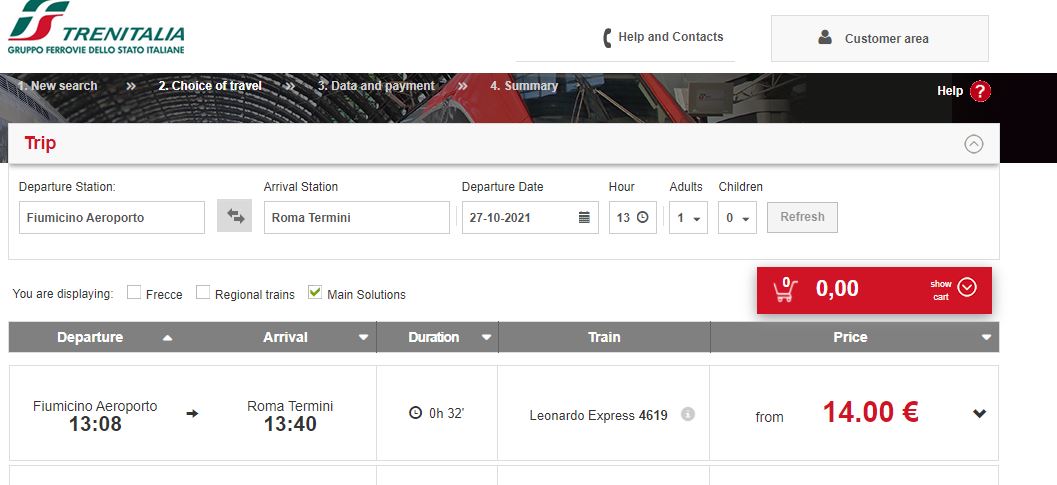Sort ascending with the Departure column arrow
The height and width of the screenshot is (485, 1057).
pos(167,338)
